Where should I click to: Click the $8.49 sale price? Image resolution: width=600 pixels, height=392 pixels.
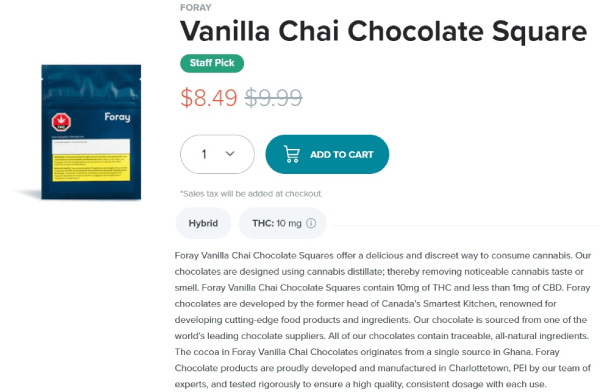tap(209, 98)
